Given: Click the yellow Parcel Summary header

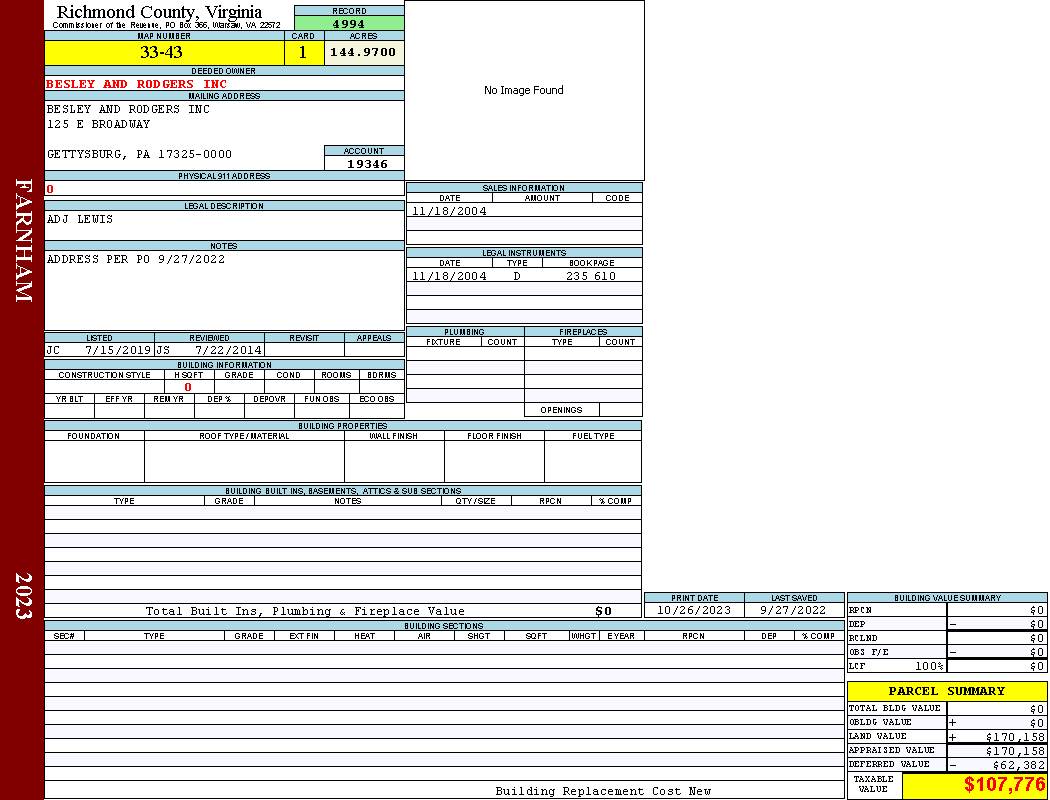Looking at the screenshot, I should click(946, 691).
